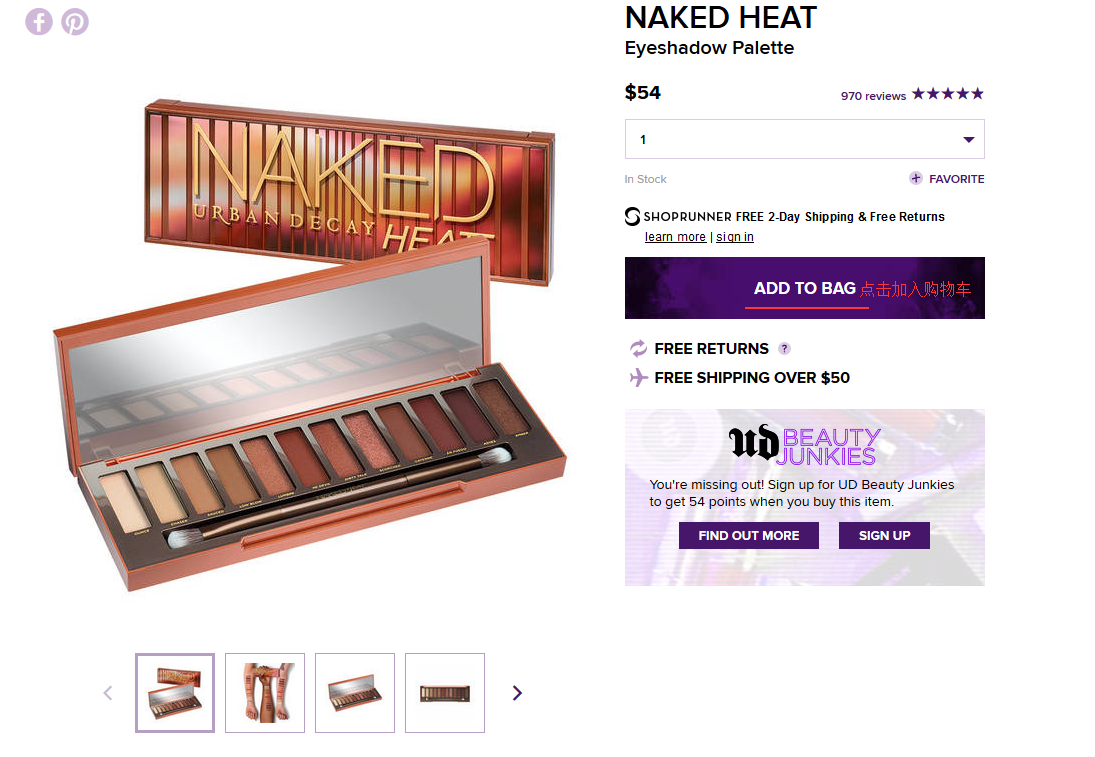Share product on Pinterest icon
Image resolution: width=1095 pixels, height=757 pixels.
click(75, 21)
